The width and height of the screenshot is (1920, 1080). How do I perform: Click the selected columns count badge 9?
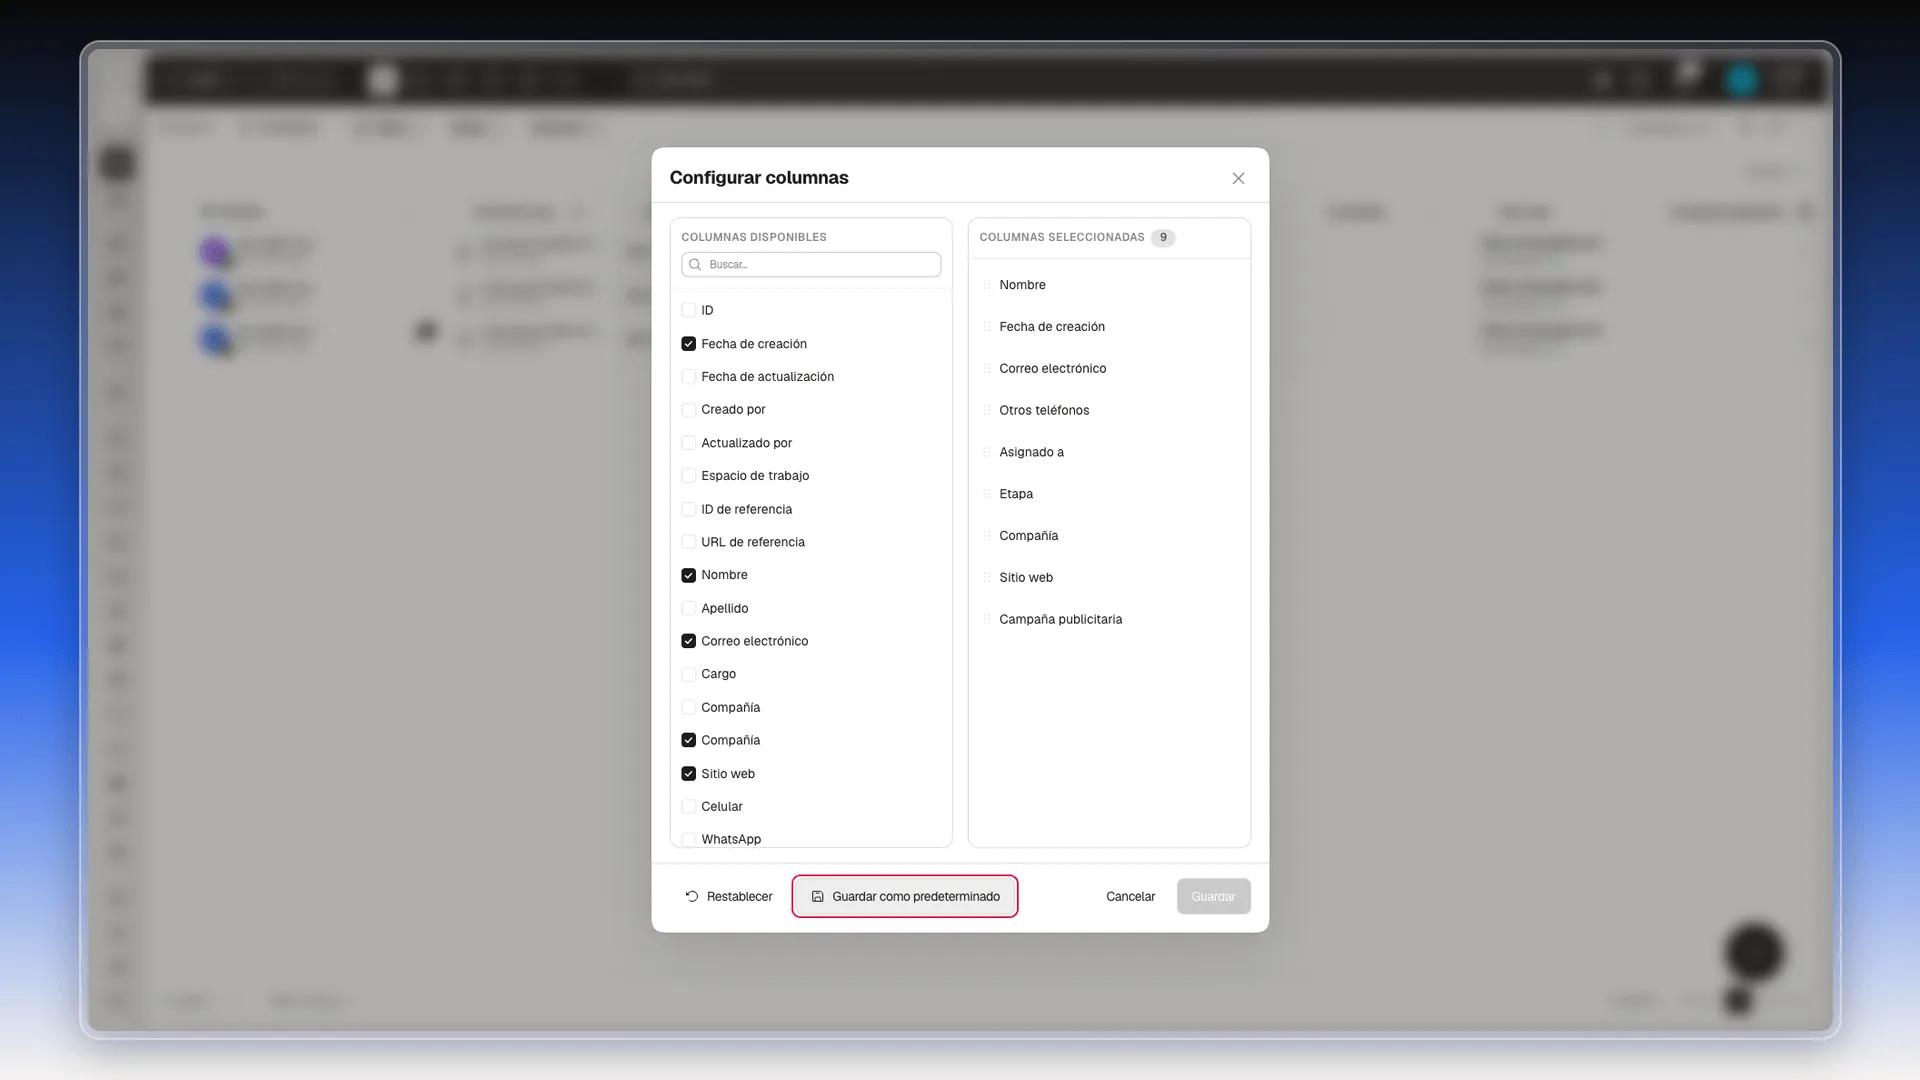click(1163, 238)
